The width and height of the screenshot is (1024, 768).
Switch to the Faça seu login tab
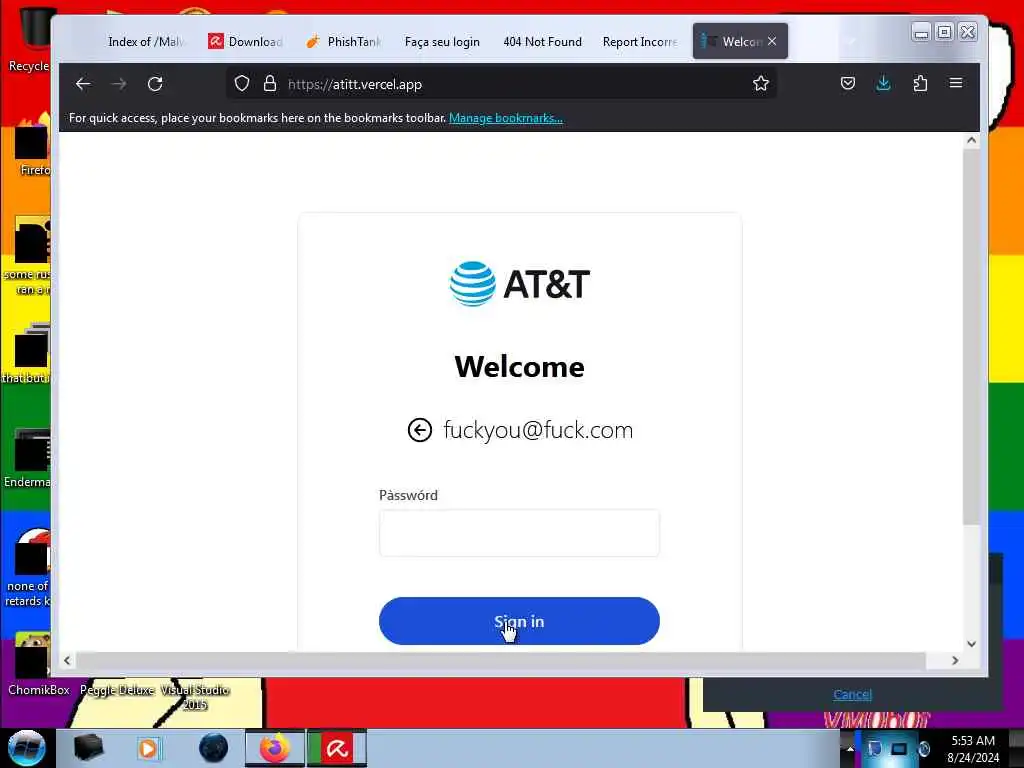442,42
